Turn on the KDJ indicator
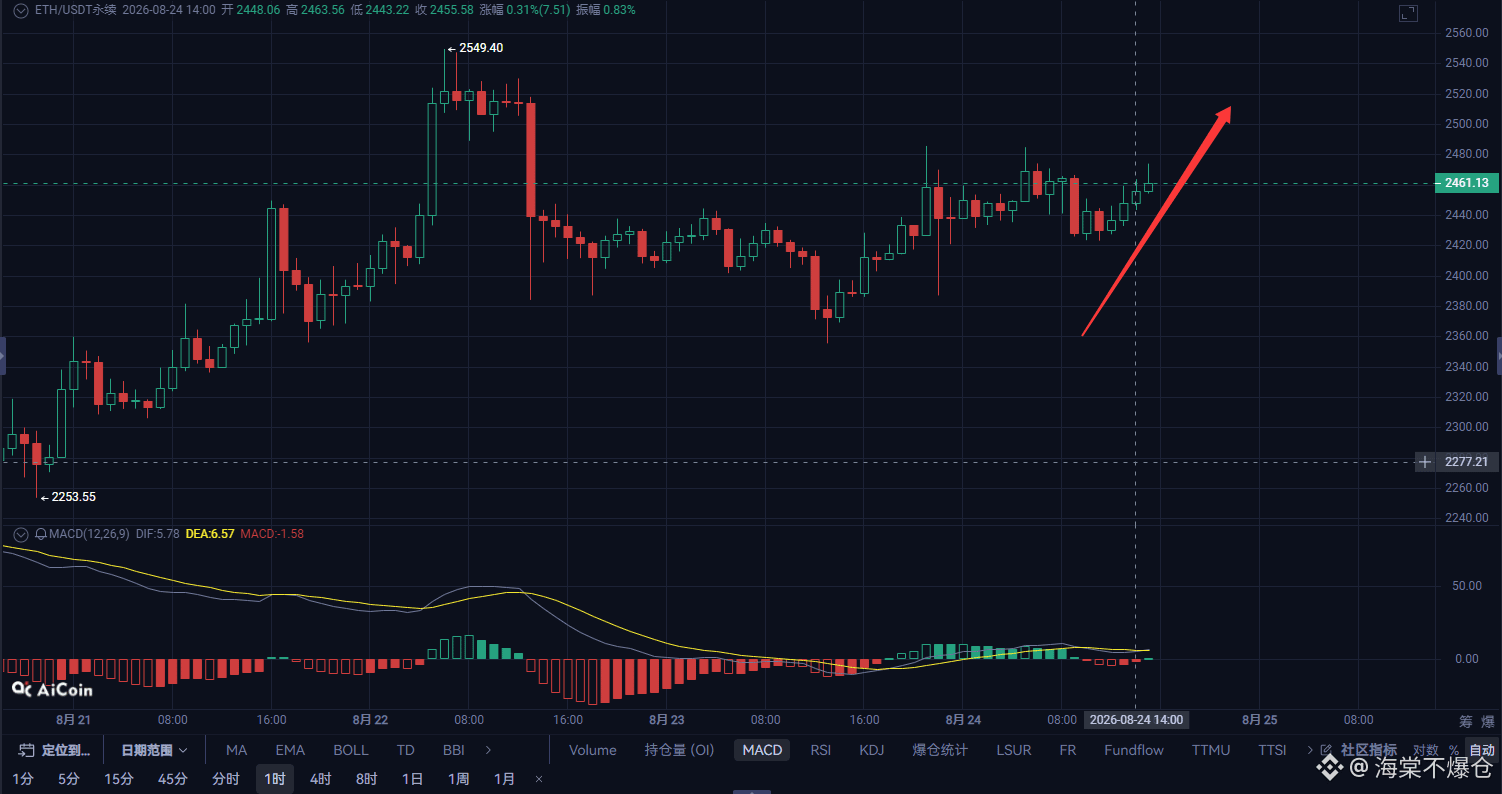1502x794 pixels. click(871, 750)
